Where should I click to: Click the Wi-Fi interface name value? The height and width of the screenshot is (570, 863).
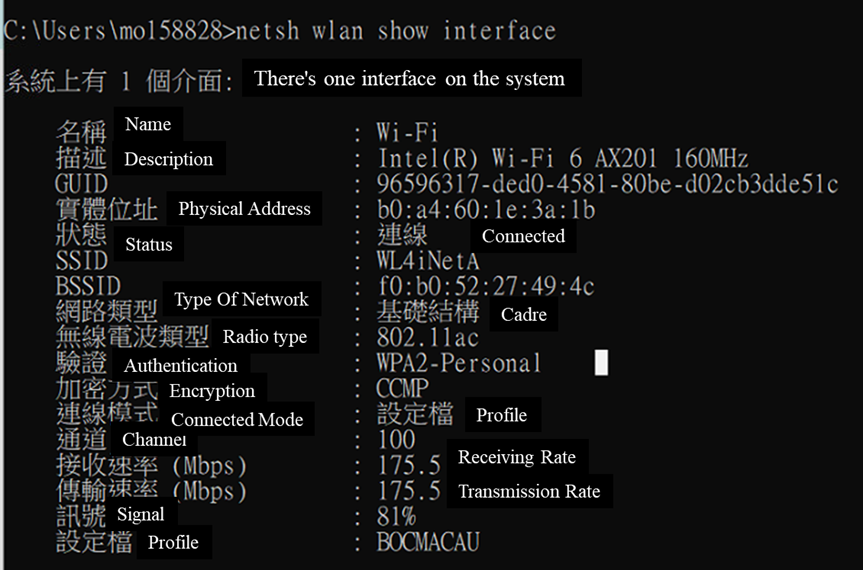point(407,133)
